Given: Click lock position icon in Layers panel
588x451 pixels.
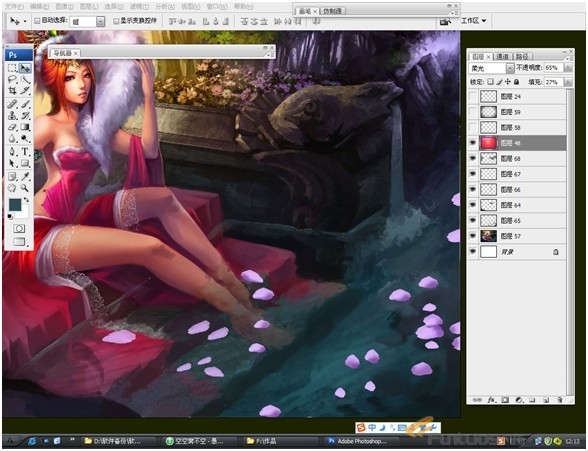Looking at the screenshot, I should pos(507,81).
